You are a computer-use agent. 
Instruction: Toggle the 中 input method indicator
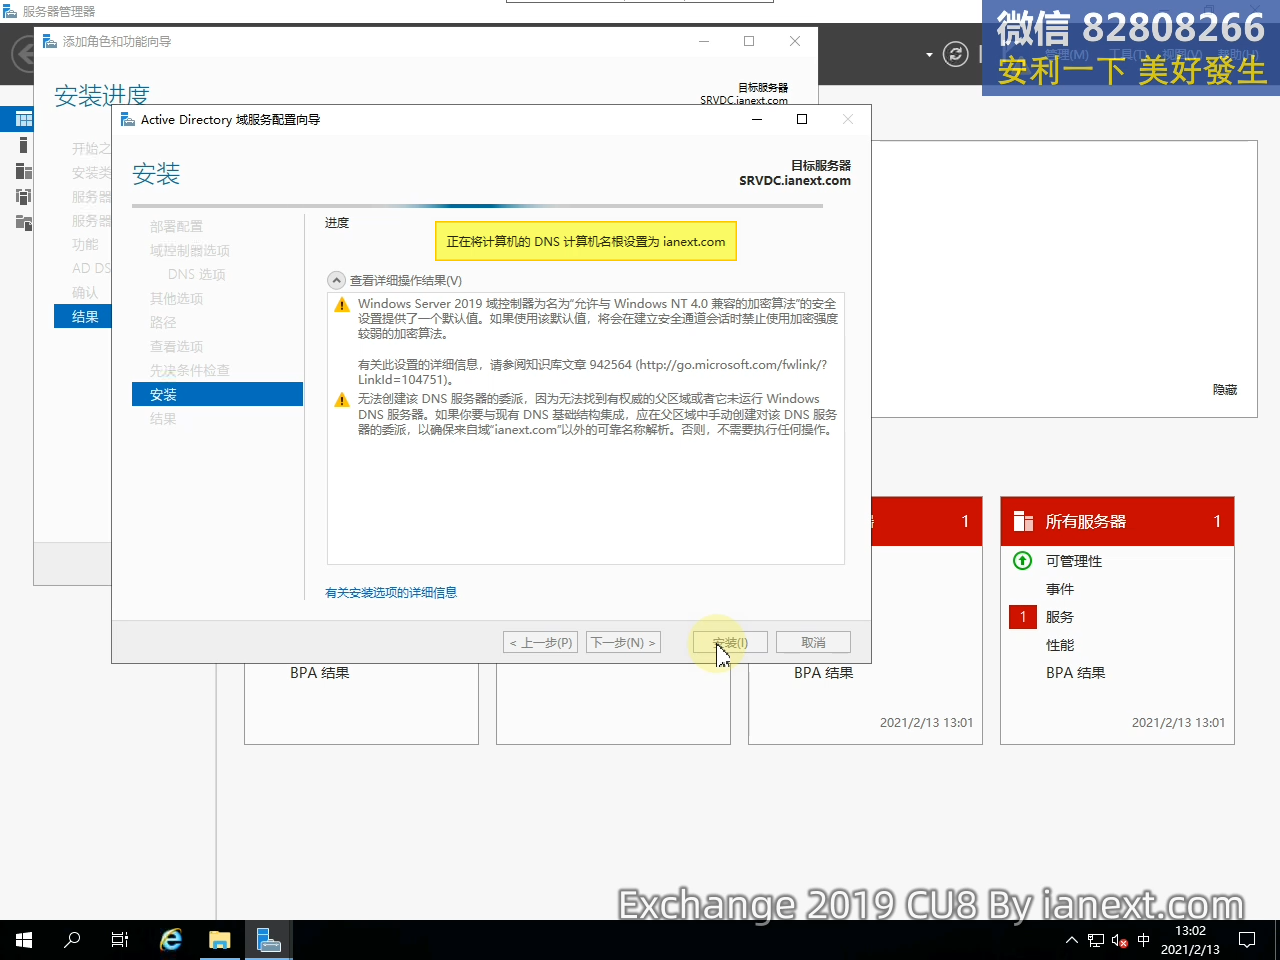1144,940
